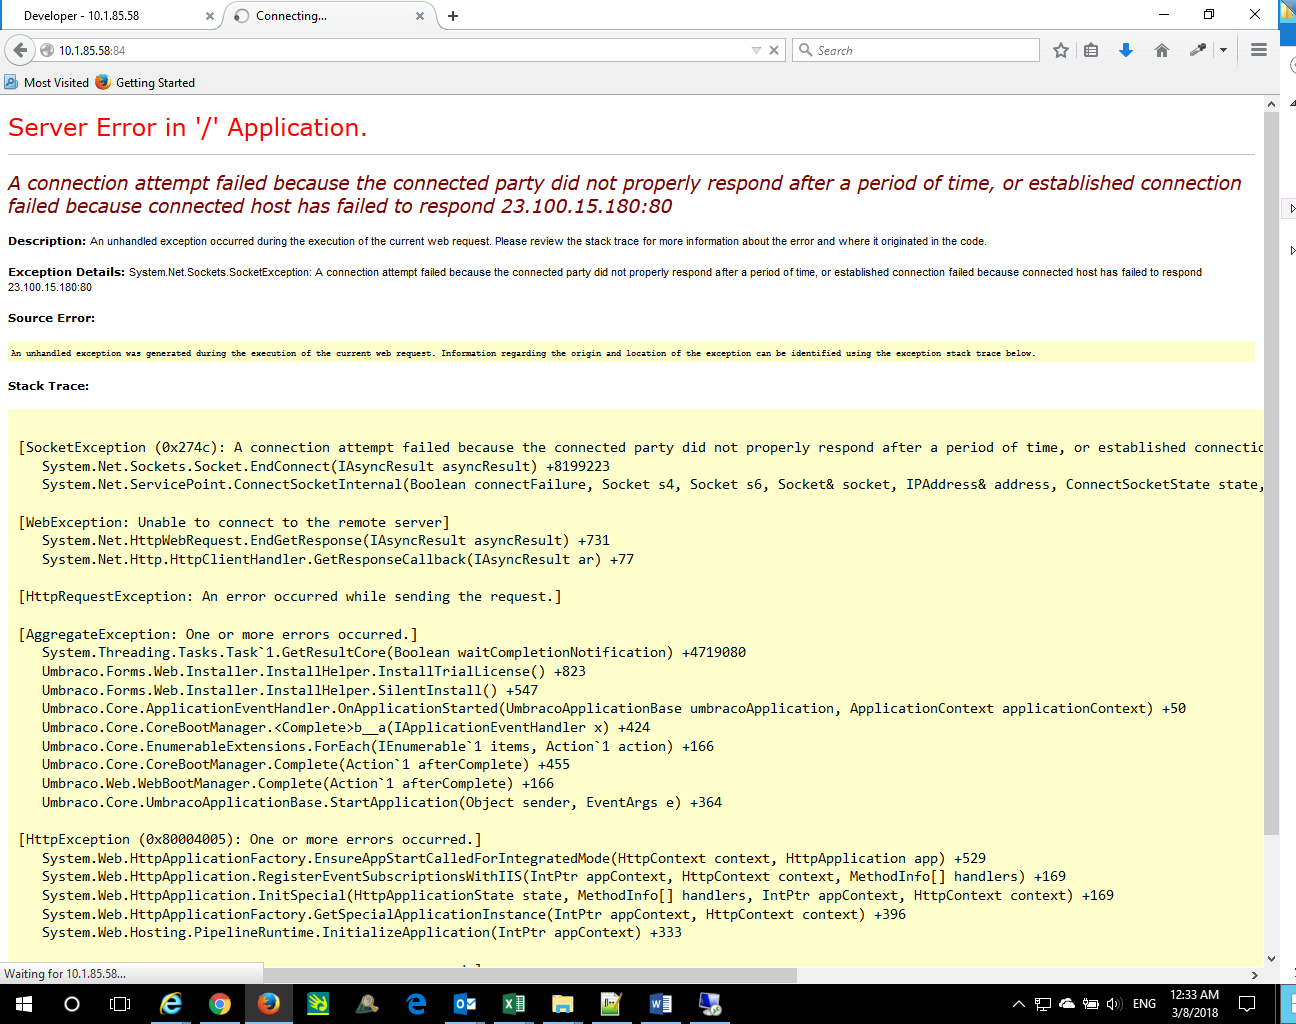The width and height of the screenshot is (1296, 1024).
Task: Open the volume speaker tray icon
Action: click(x=1114, y=1004)
